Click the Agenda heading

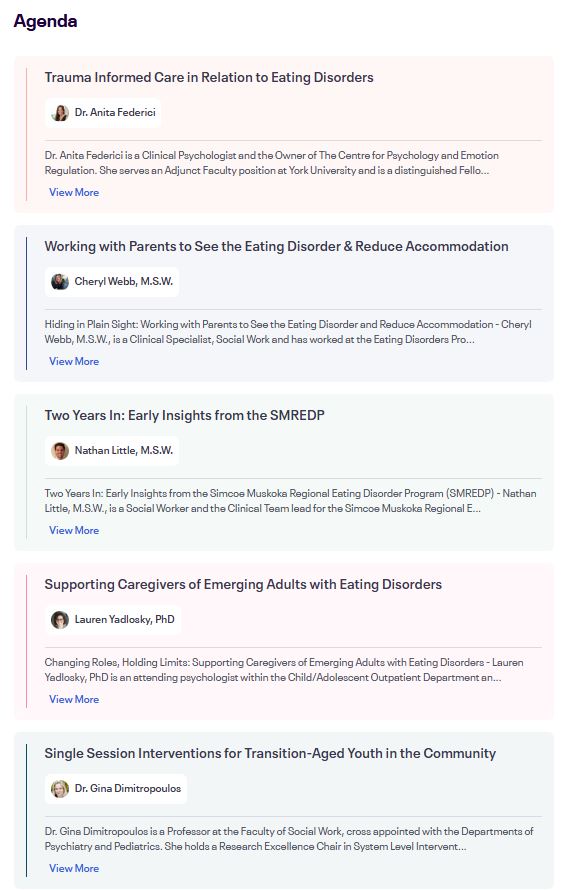pyautogui.click(x=45, y=21)
